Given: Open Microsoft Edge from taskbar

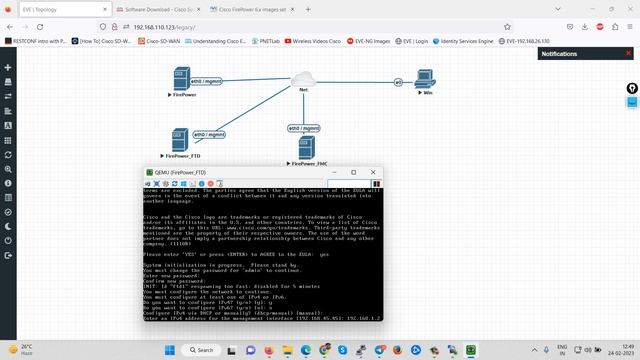Looking at the screenshot, I should (x=306, y=350).
